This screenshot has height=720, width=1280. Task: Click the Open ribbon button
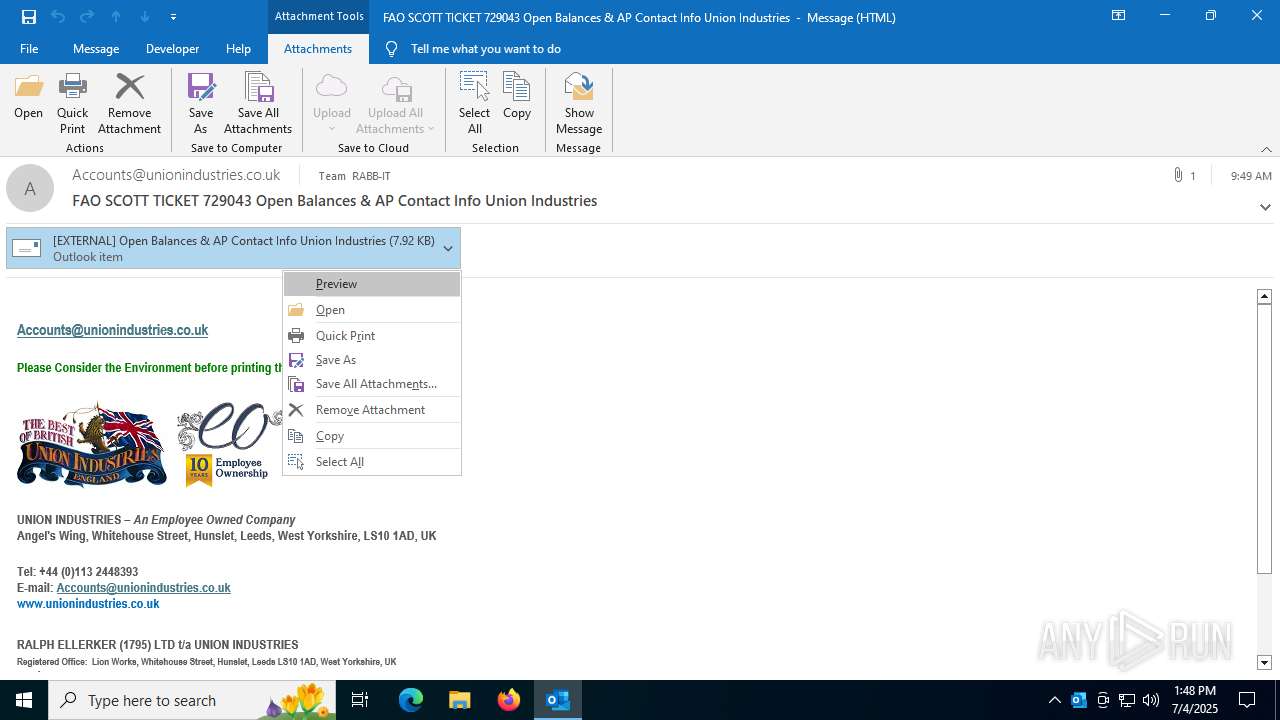click(28, 97)
